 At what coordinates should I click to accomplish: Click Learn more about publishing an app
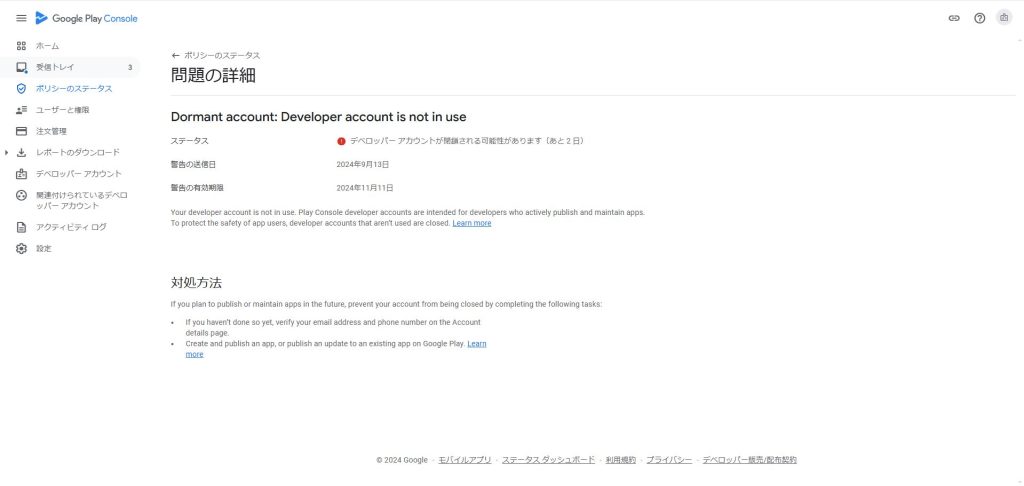[477, 344]
